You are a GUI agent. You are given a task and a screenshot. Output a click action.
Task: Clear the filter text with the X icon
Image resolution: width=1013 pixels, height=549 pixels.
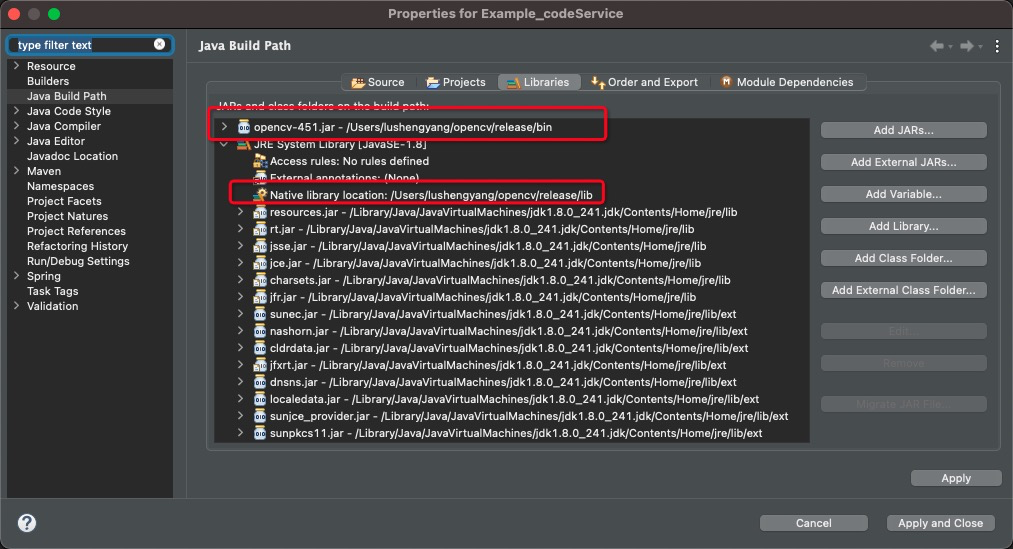(160, 44)
